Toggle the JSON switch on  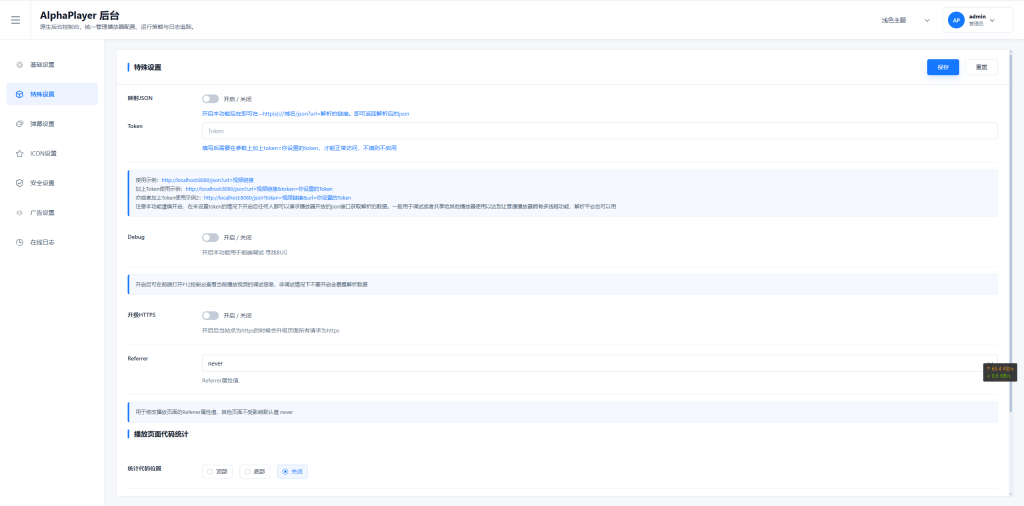(210, 99)
